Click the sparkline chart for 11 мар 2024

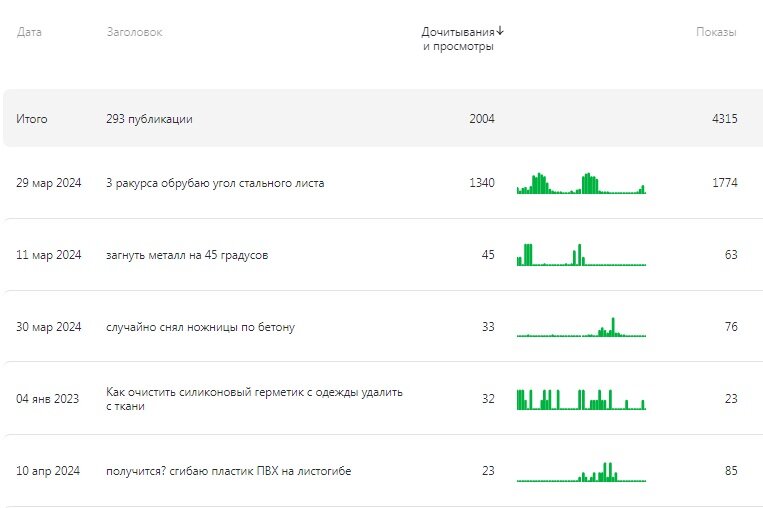coord(581,254)
